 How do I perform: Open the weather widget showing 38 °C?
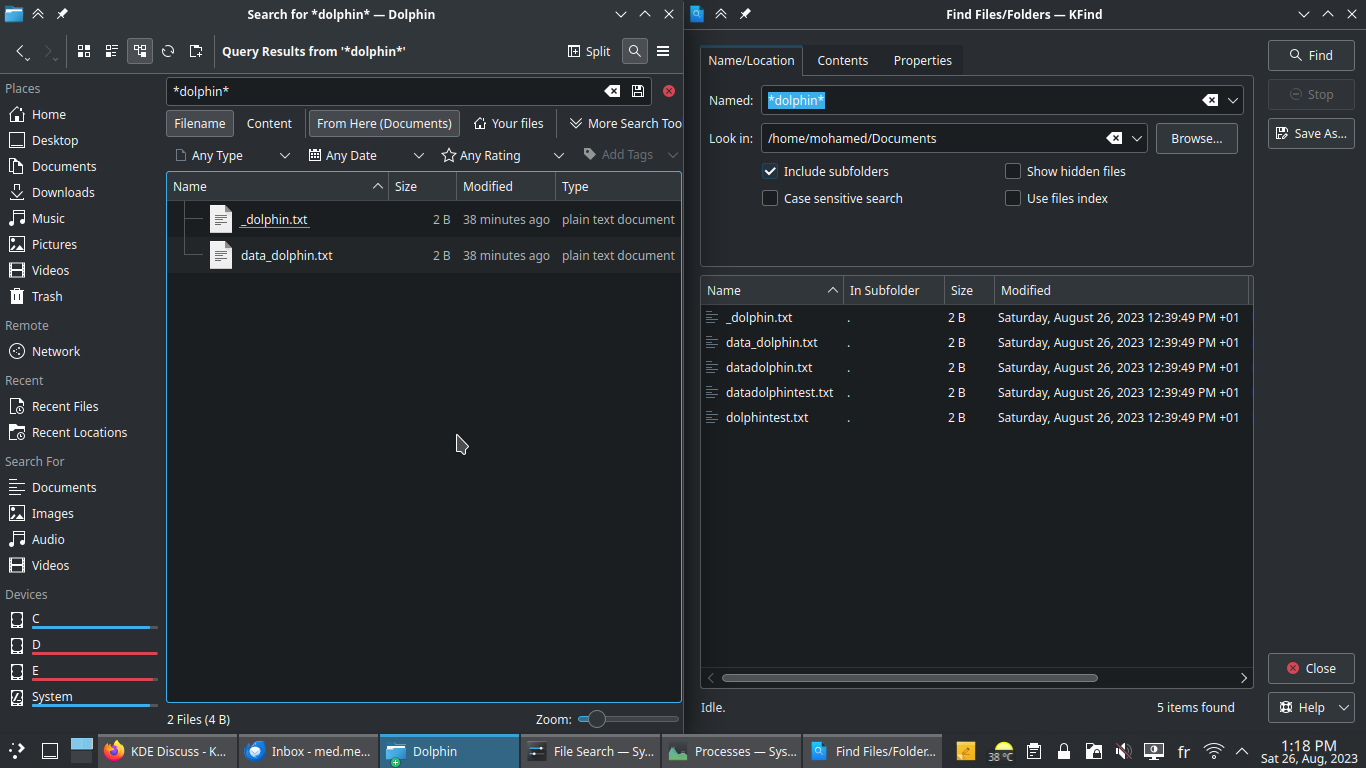pos(1001,751)
